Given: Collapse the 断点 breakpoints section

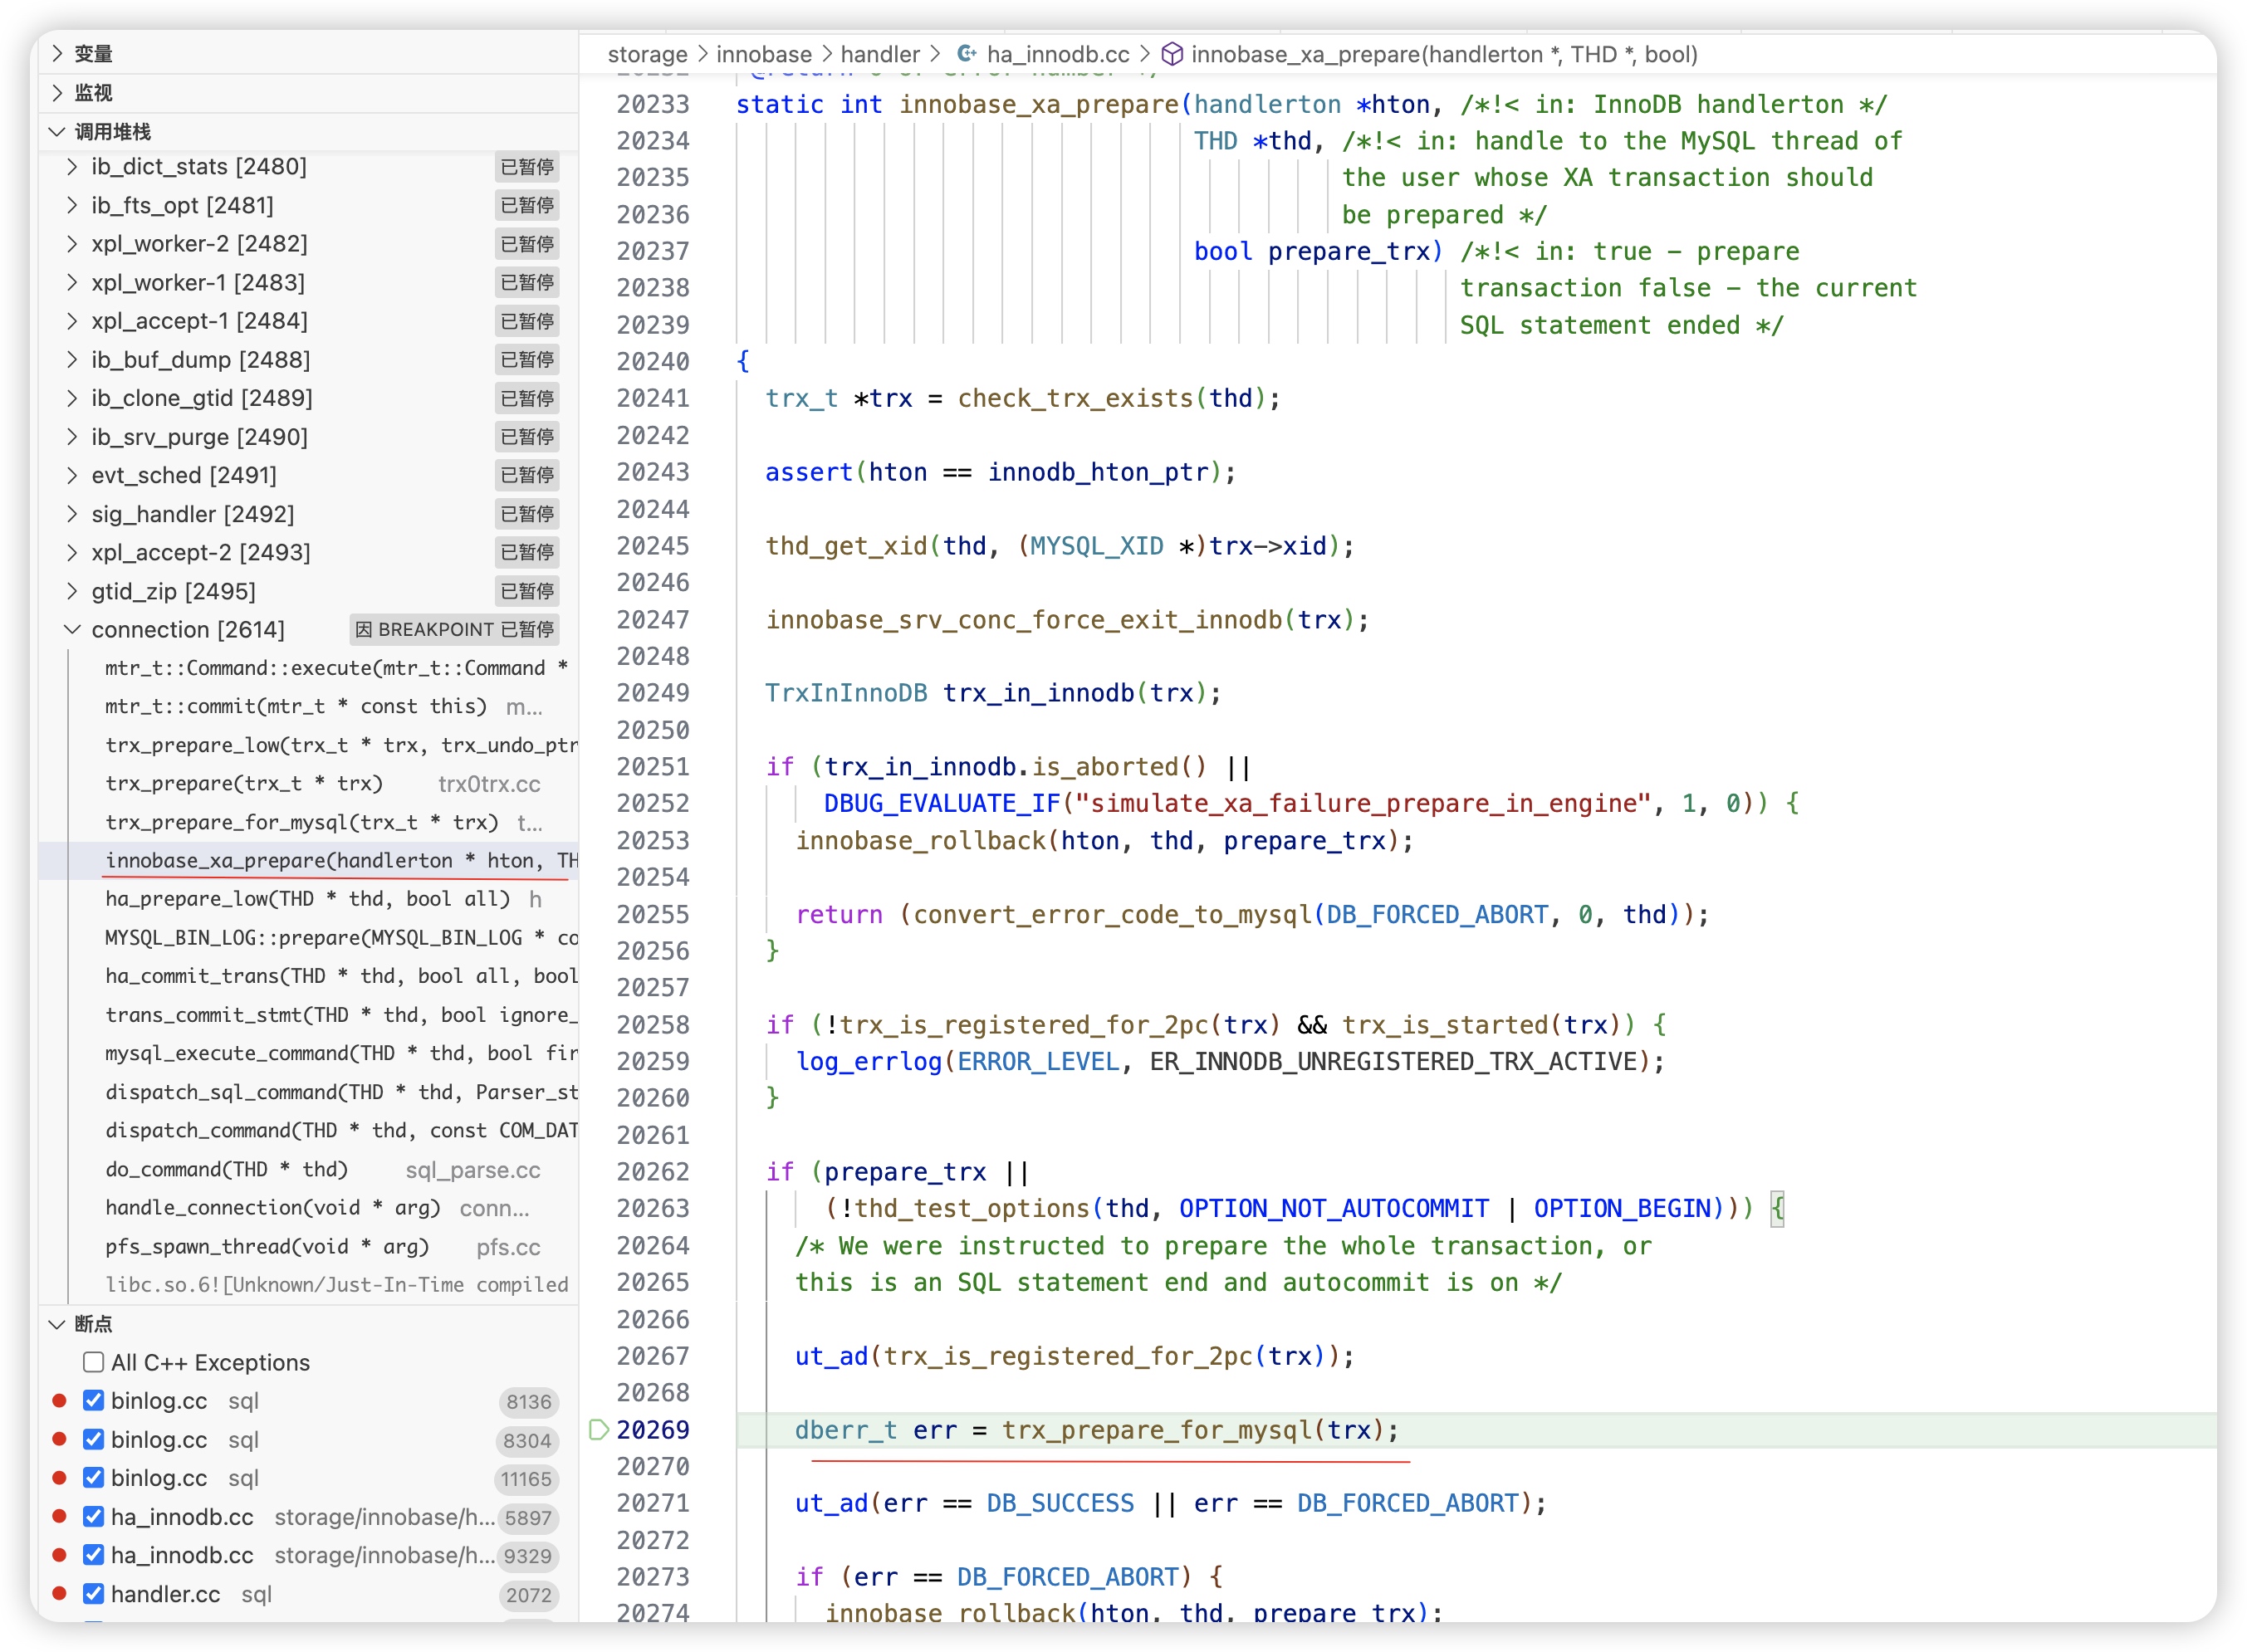Looking at the screenshot, I should (x=58, y=1324).
